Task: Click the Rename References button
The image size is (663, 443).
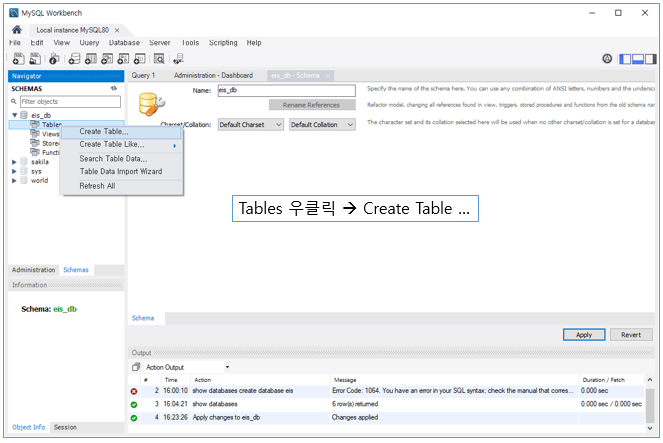Action: [x=312, y=105]
